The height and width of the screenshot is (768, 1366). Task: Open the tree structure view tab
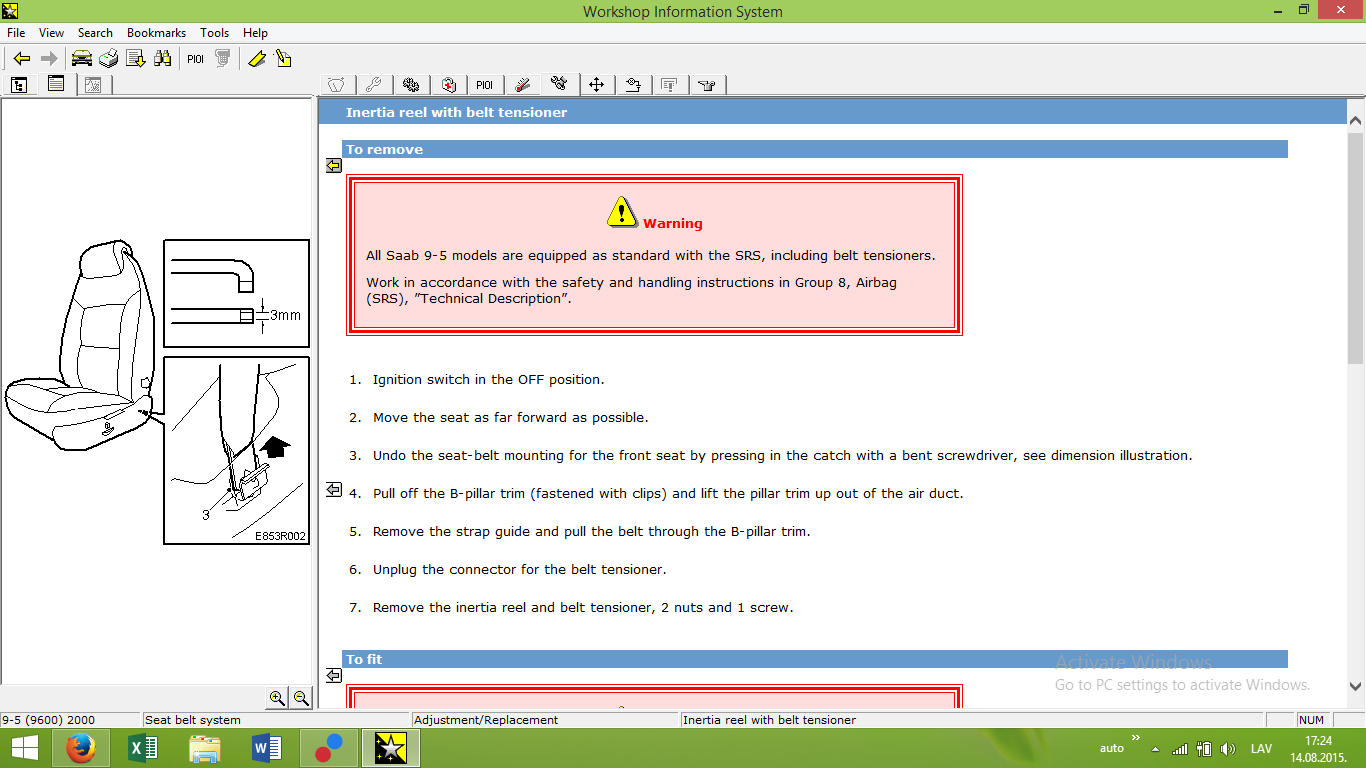pos(19,85)
